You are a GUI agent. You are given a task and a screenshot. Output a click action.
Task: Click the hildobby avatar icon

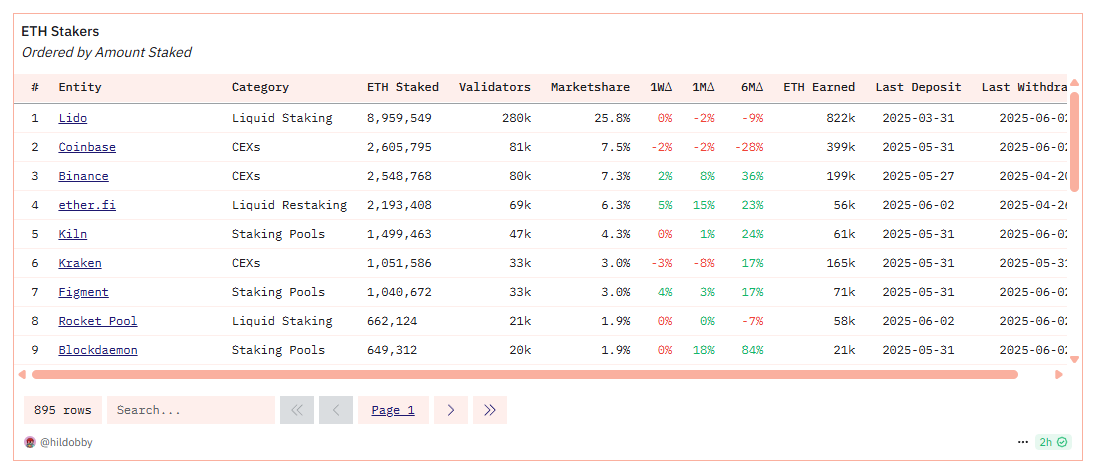(x=30, y=442)
